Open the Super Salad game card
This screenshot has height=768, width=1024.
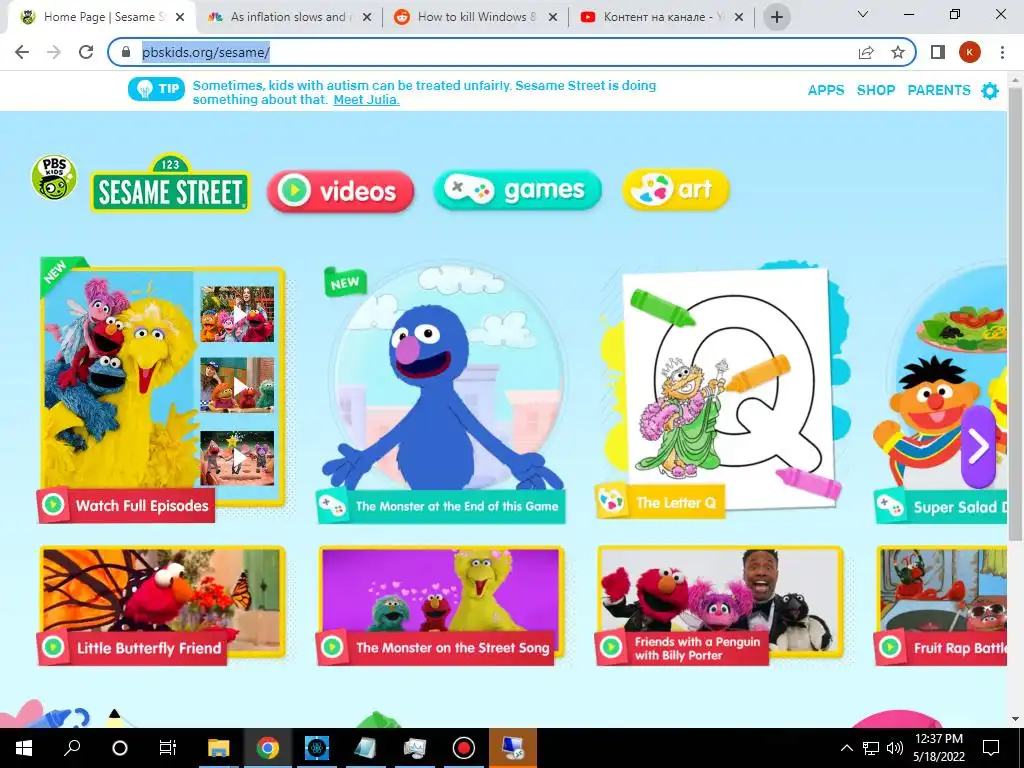pos(940,393)
